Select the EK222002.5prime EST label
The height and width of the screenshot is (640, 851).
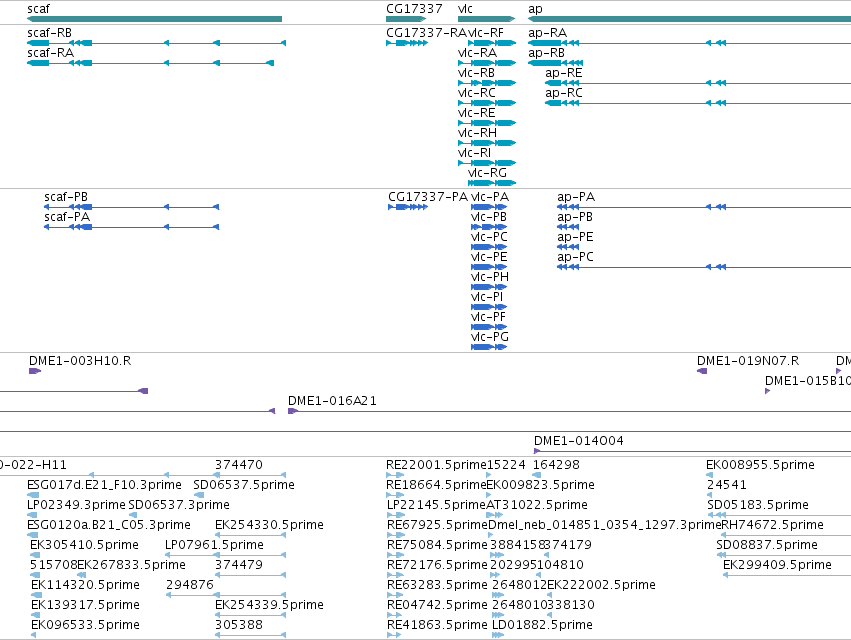601,585
